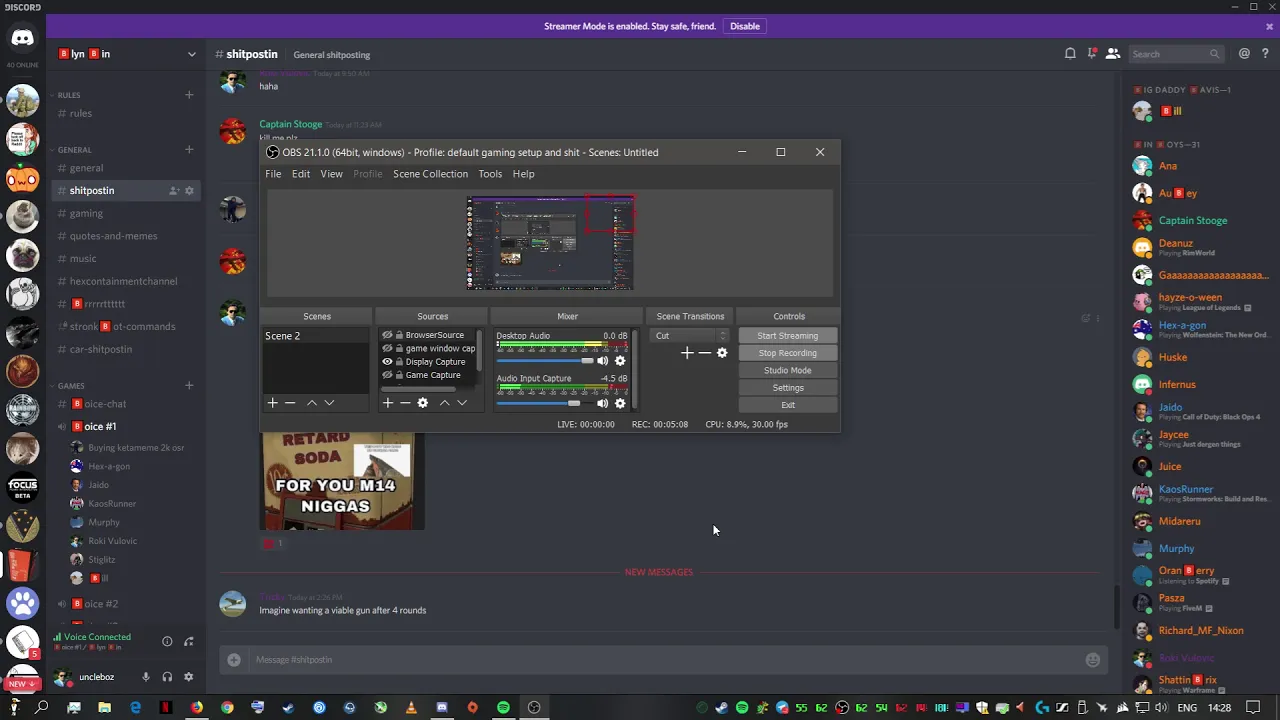Create a channel in the GAMES category
The image size is (1280, 720).
(x=189, y=385)
